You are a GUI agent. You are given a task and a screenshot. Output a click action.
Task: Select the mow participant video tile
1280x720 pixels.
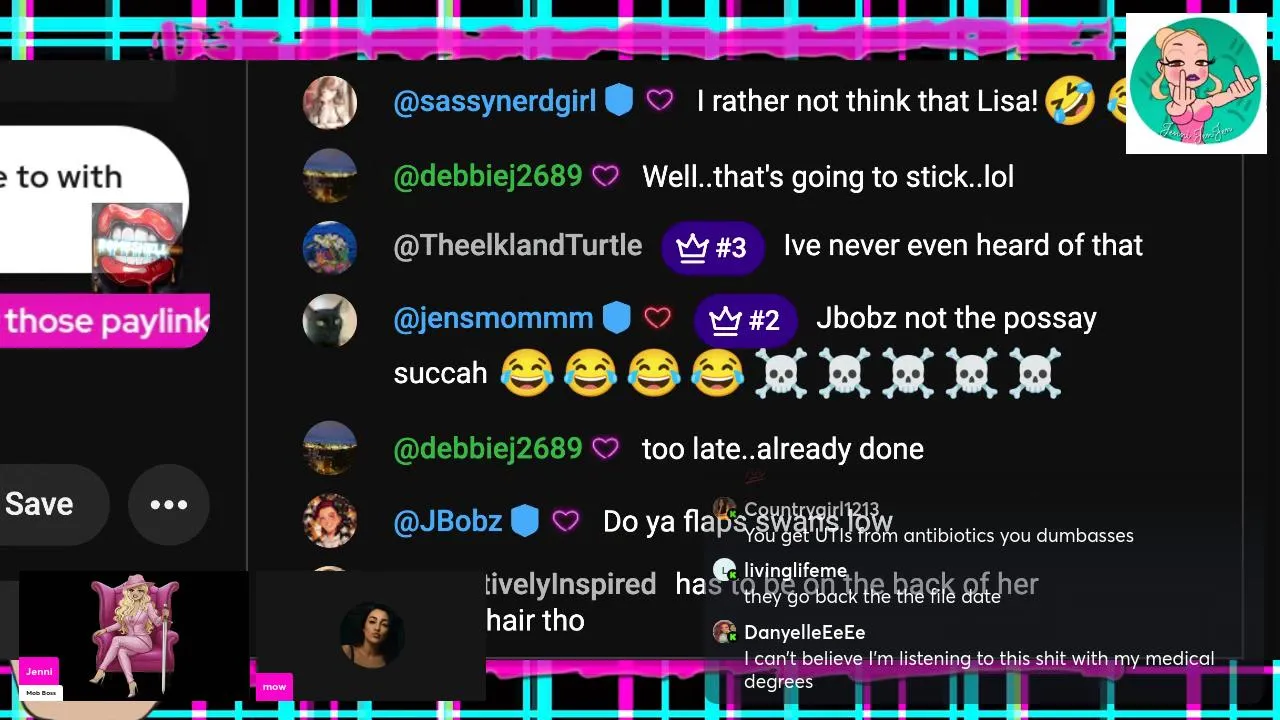coord(371,636)
